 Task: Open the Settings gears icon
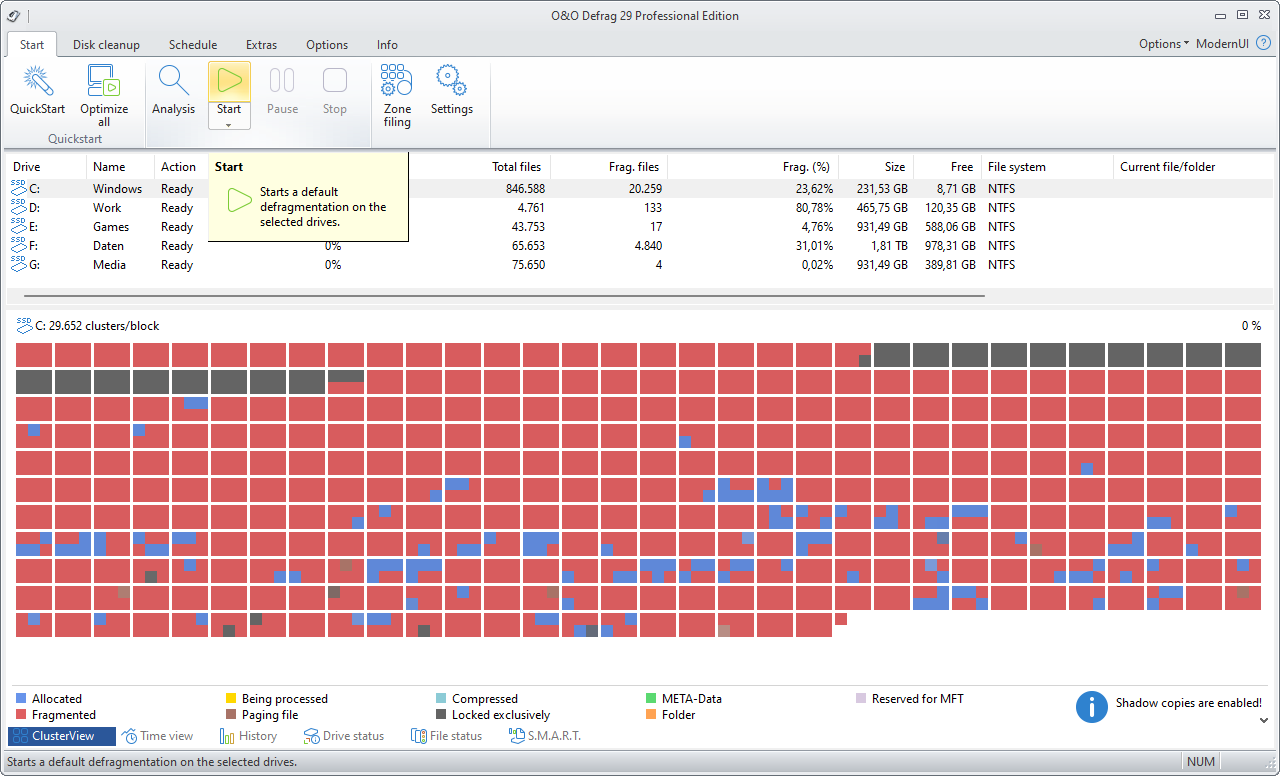pyautogui.click(x=451, y=81)
